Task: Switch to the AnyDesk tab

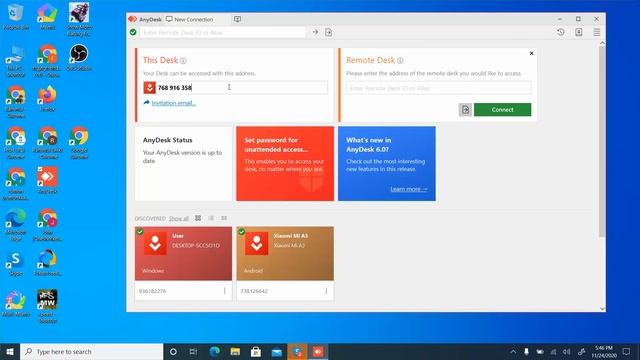Action: pyautogui.click(x=145, y=19)
